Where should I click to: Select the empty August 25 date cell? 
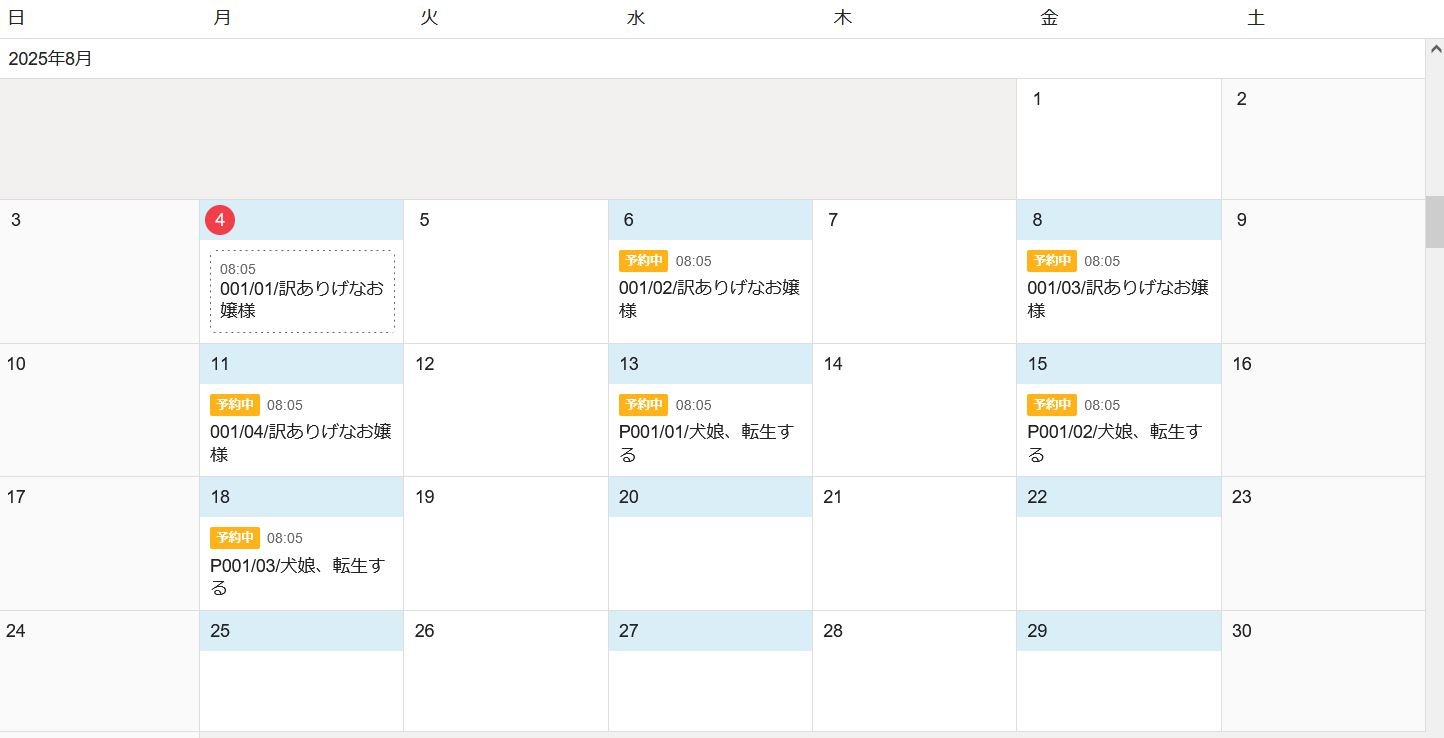[x=301, y=690]
